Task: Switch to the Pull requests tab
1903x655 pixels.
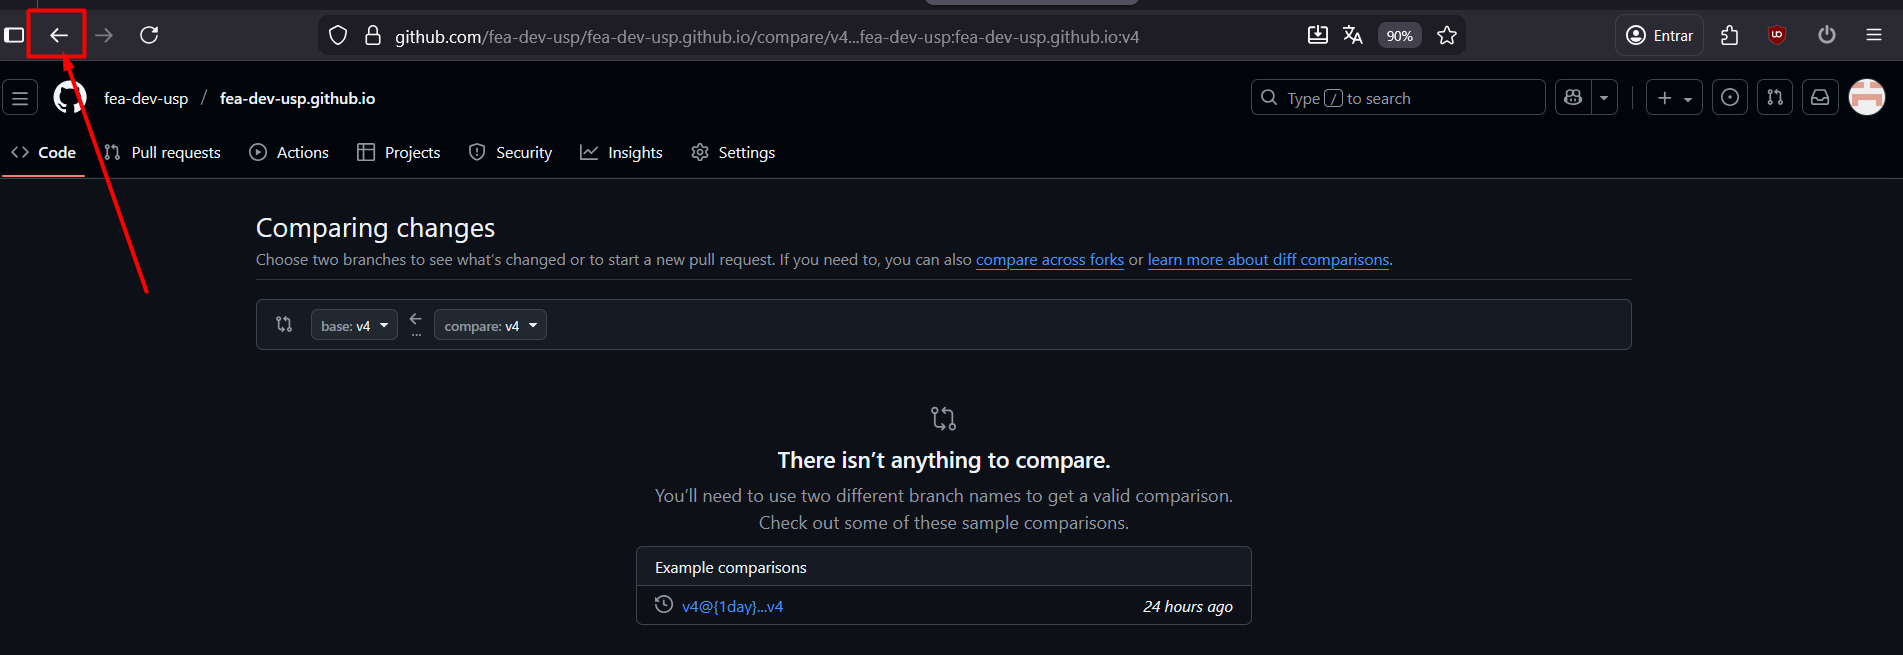Action: point(163,153)
